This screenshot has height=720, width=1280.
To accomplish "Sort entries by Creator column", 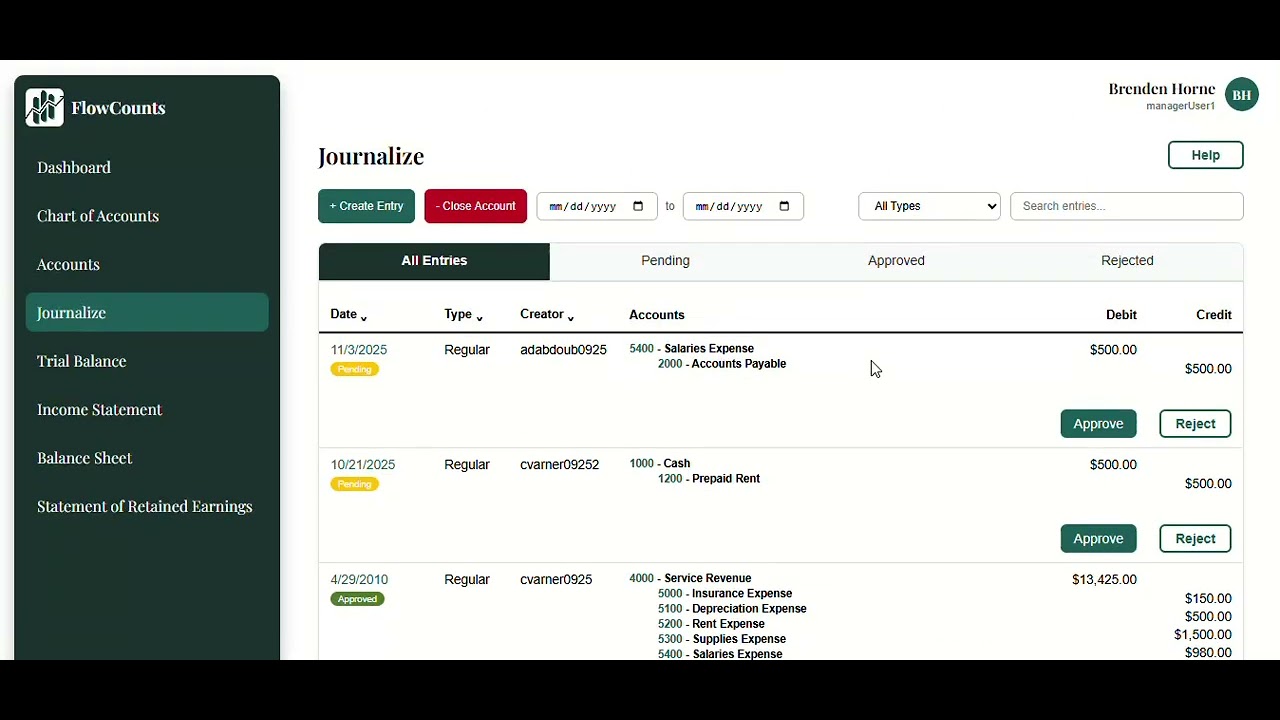I will pyautogui.click(x=547, y=315).
